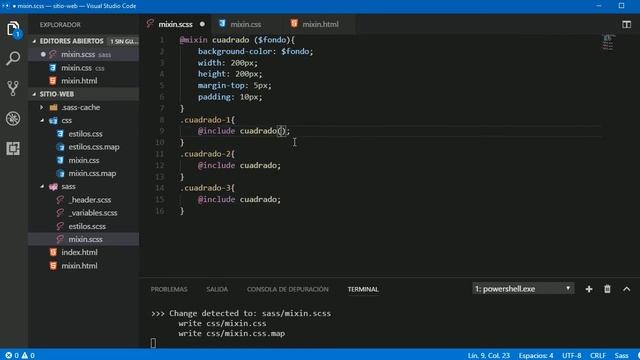Click the warnings count icon in status bar
640x360 pixels.
(x=28, y=356)
